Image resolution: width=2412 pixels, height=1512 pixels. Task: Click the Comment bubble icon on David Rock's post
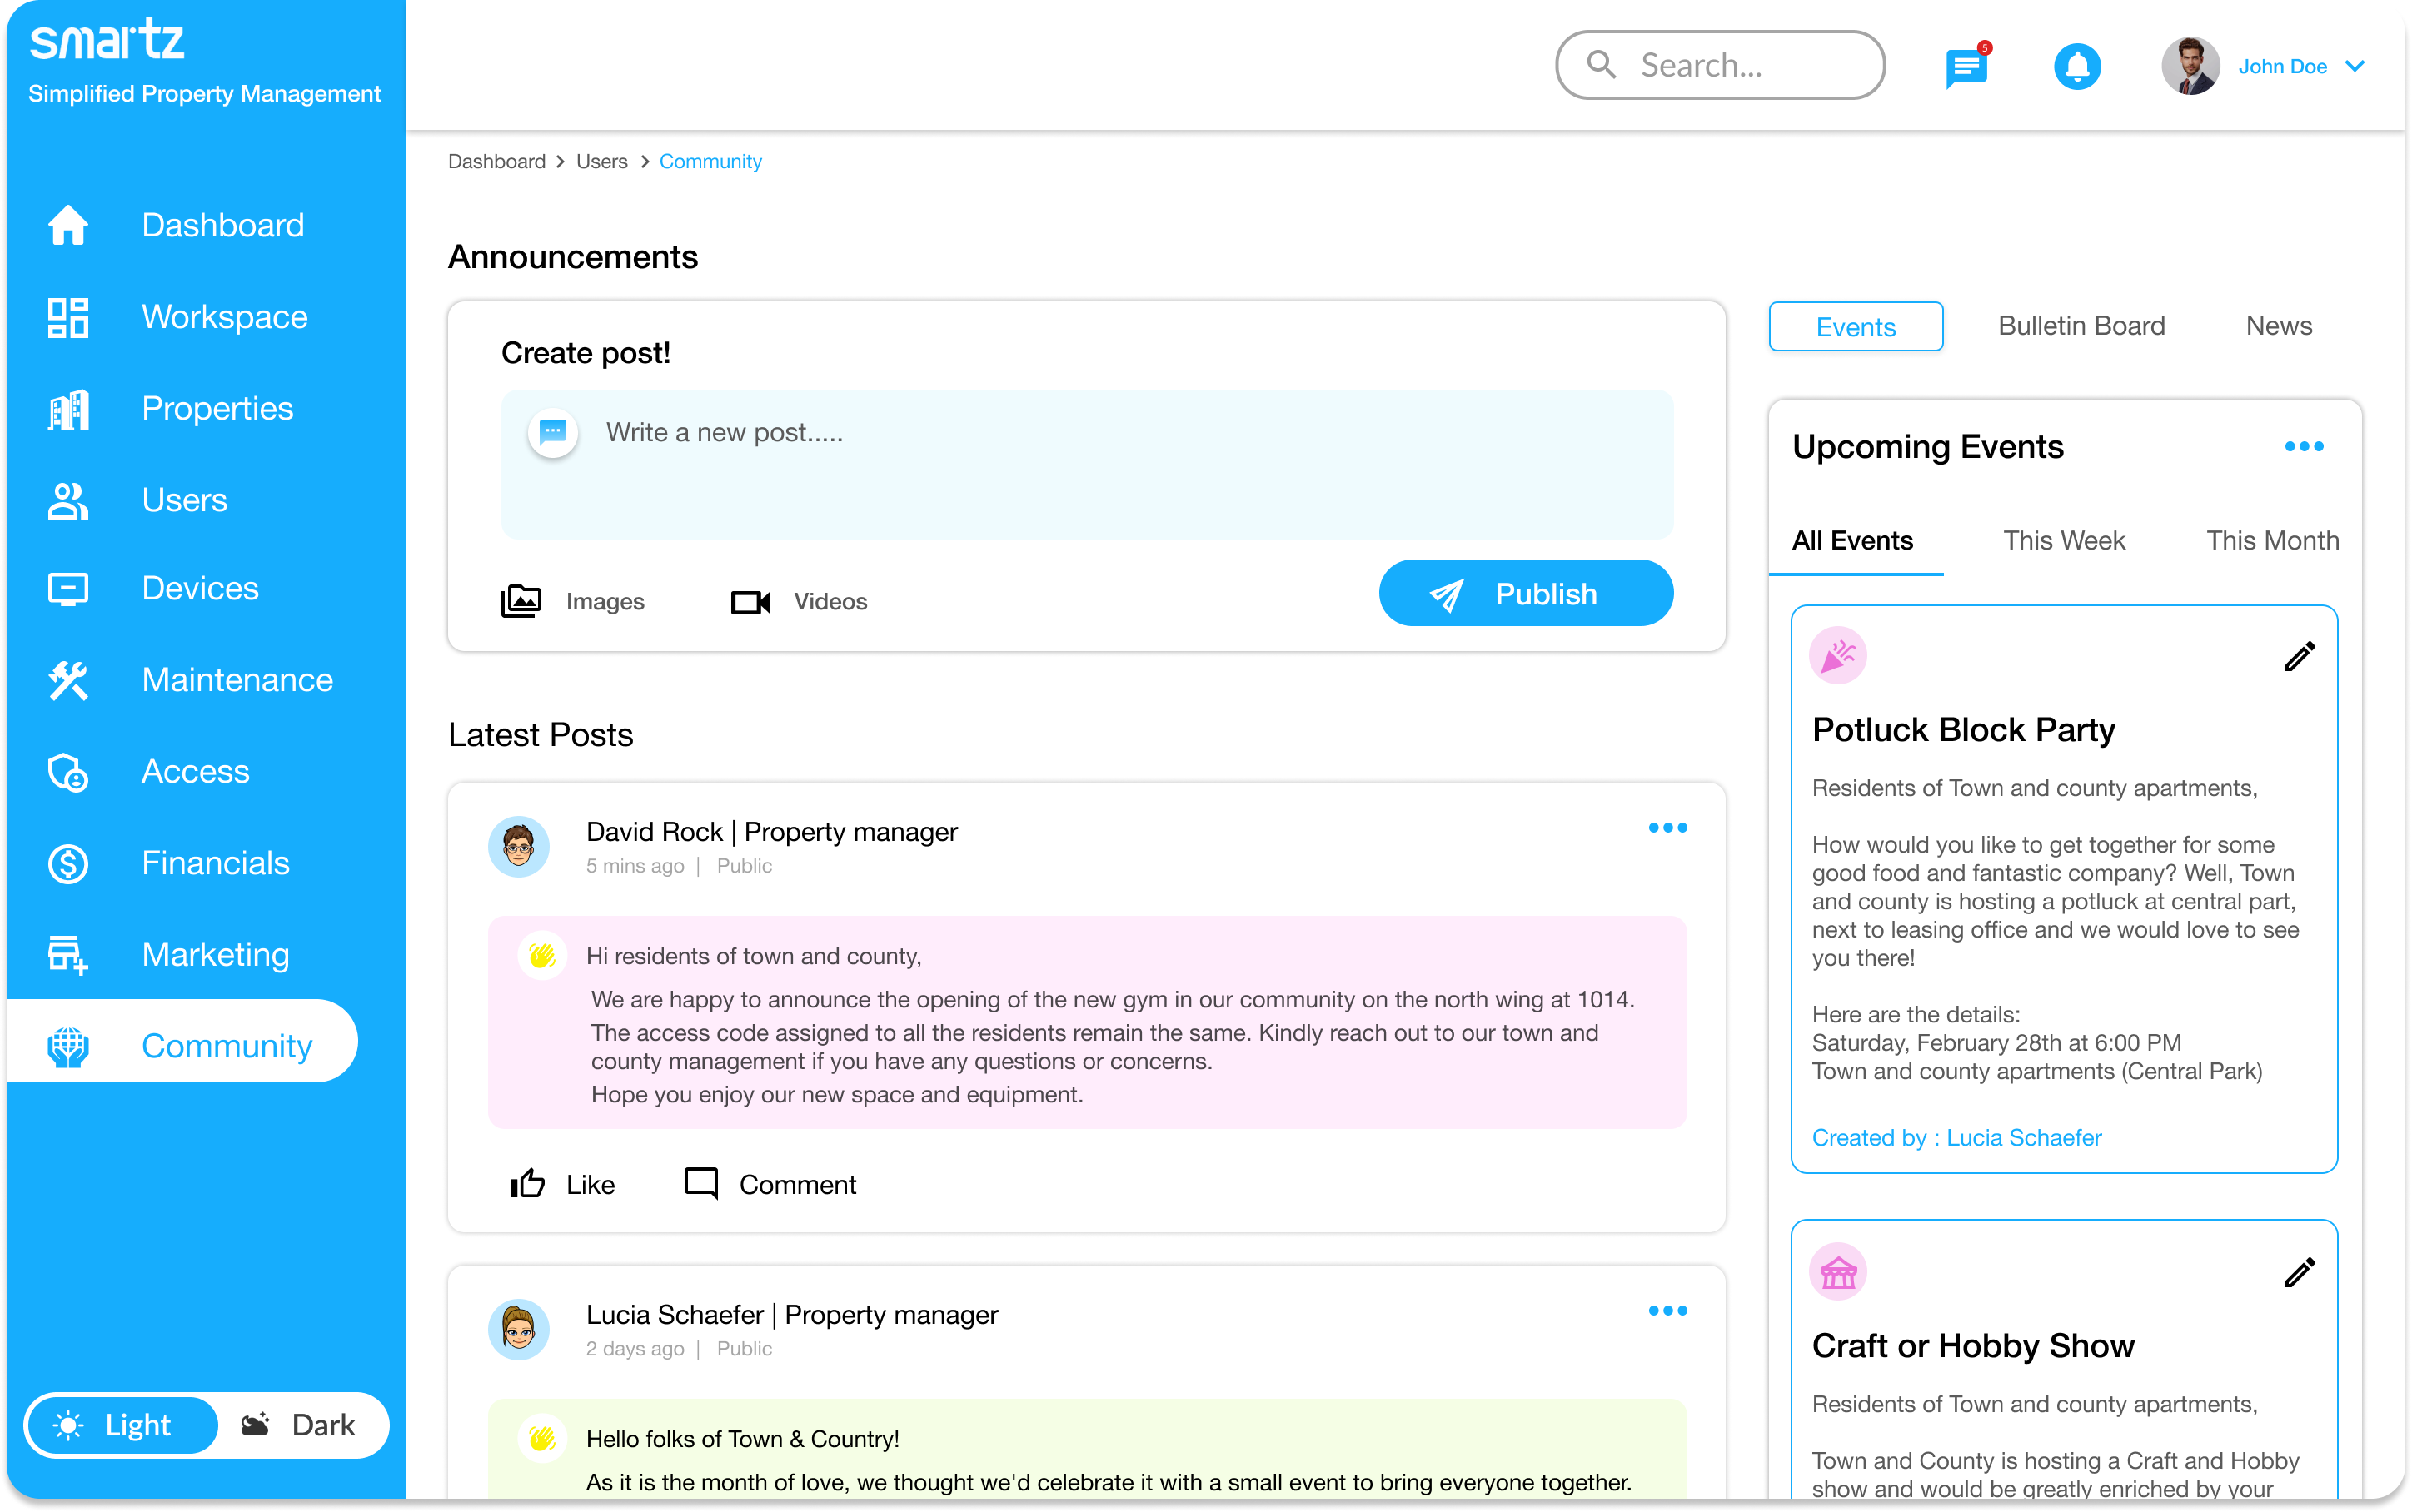tap(701, 1184)
